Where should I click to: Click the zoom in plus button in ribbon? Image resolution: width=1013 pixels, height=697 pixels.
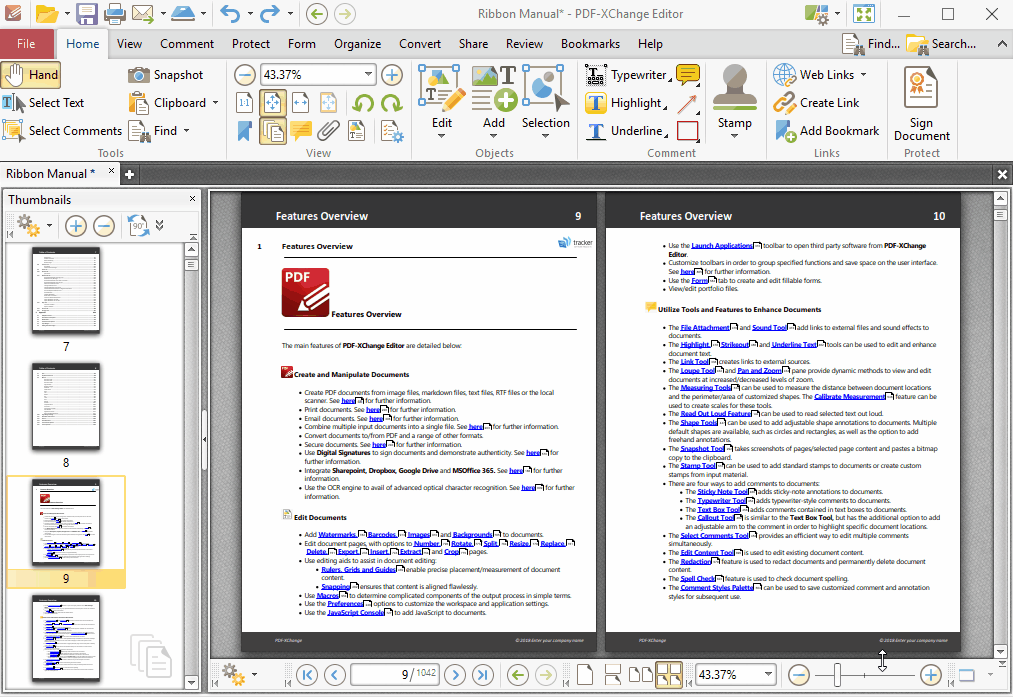392,75
